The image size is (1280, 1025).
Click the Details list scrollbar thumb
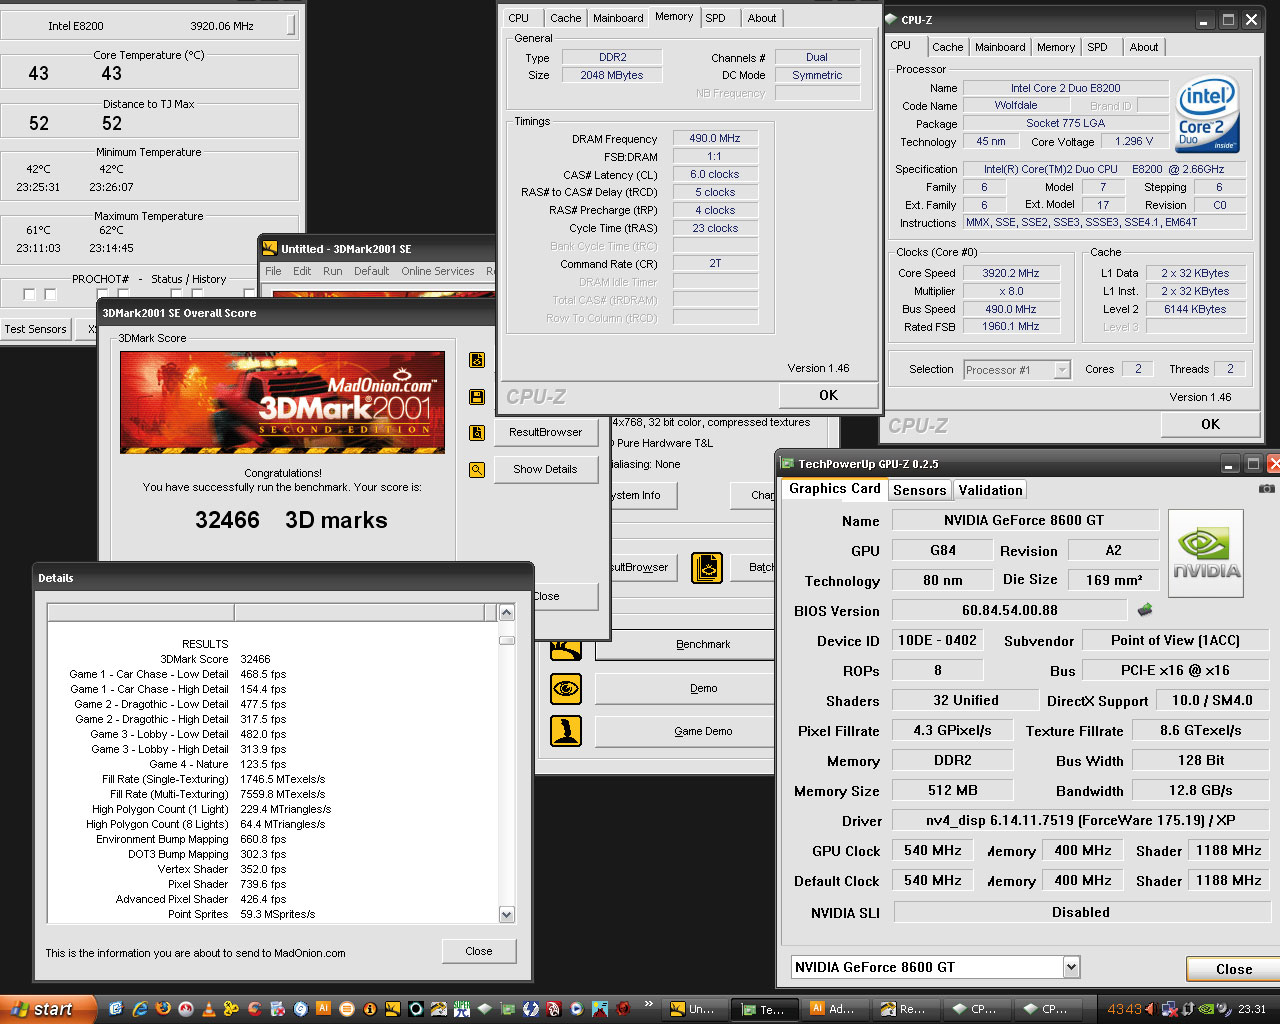click(x=506, y=640)
